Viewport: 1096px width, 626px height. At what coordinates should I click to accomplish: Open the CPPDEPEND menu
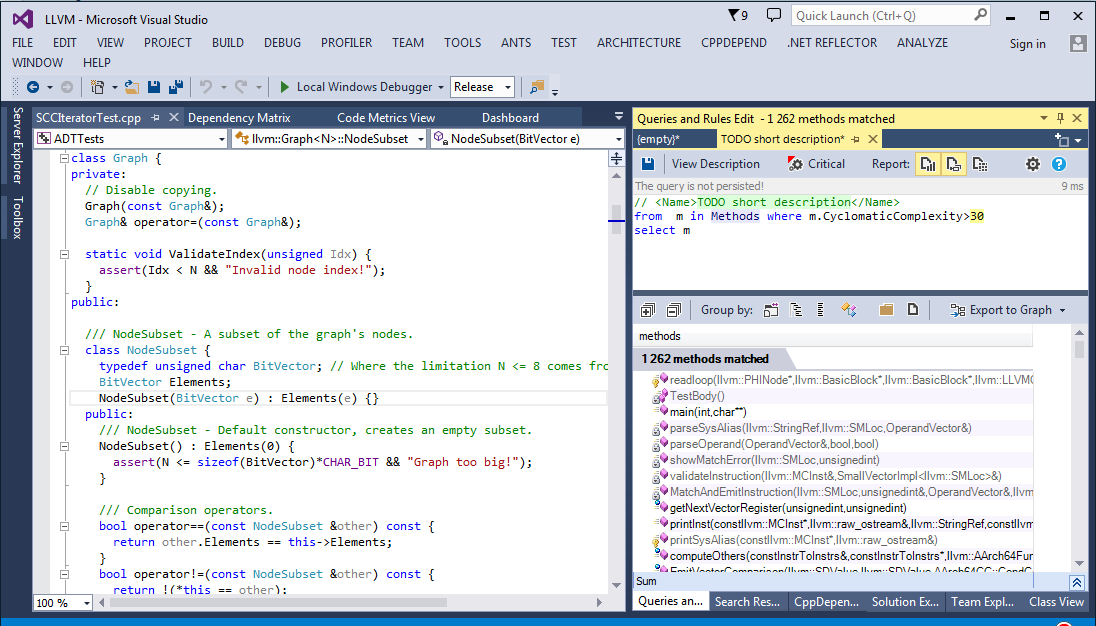pyautogui.click(x=734, y=43)
